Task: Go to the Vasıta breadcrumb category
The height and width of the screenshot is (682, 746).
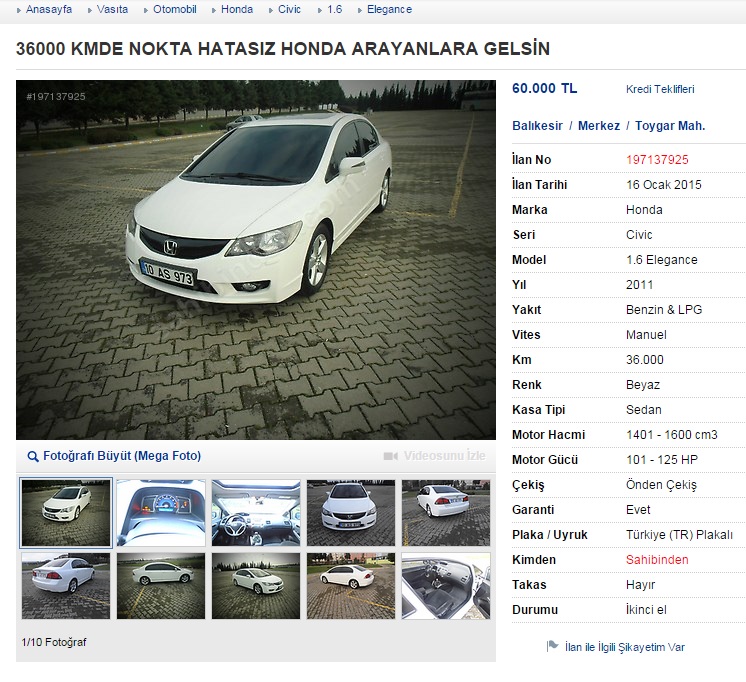Action: pyautogui.click(x=112, y=10)
